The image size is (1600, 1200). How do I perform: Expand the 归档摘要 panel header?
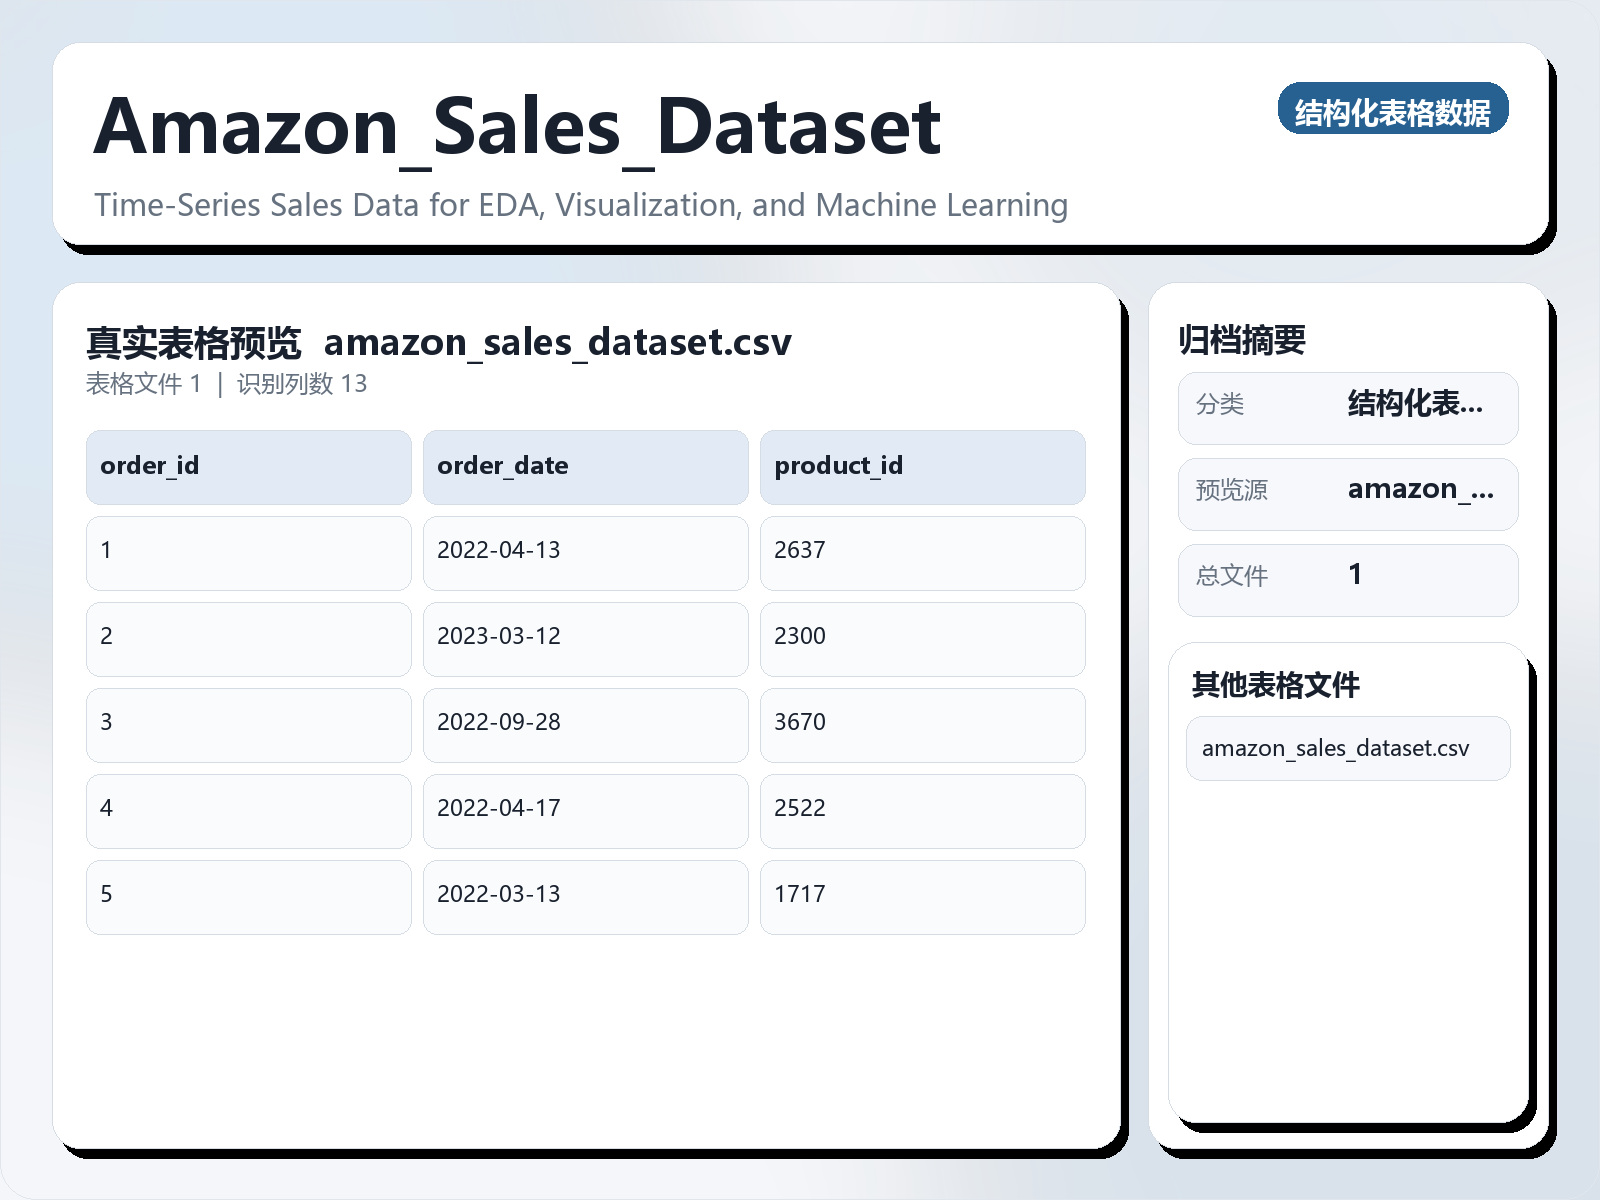(1245, 338)
